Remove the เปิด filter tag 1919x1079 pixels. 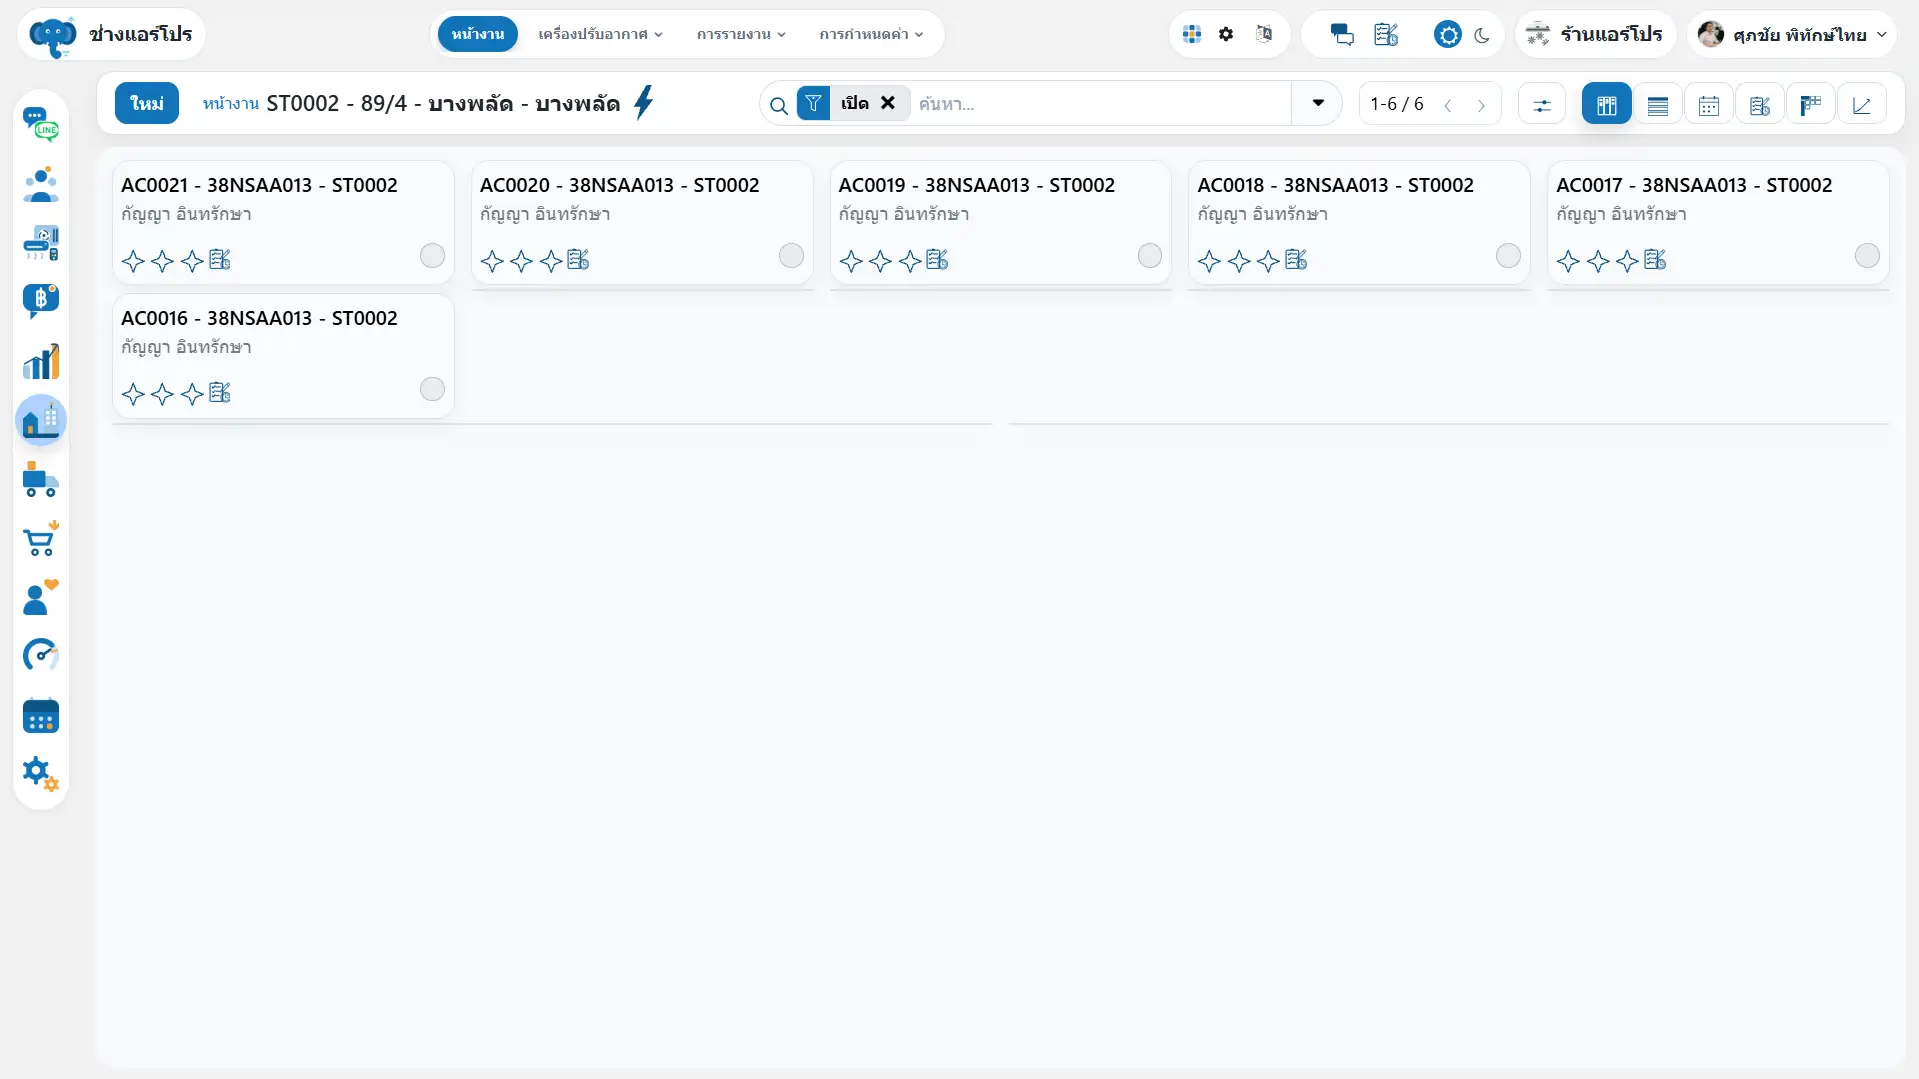point(887,103)
